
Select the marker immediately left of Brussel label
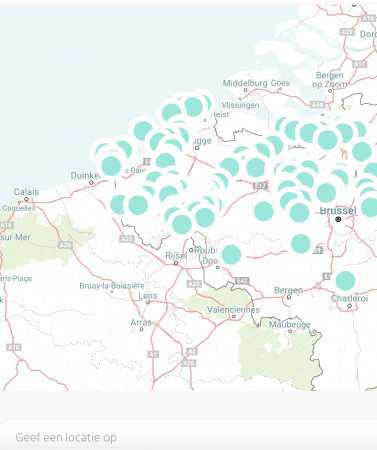pyautogui.click(x=299, y=213)
